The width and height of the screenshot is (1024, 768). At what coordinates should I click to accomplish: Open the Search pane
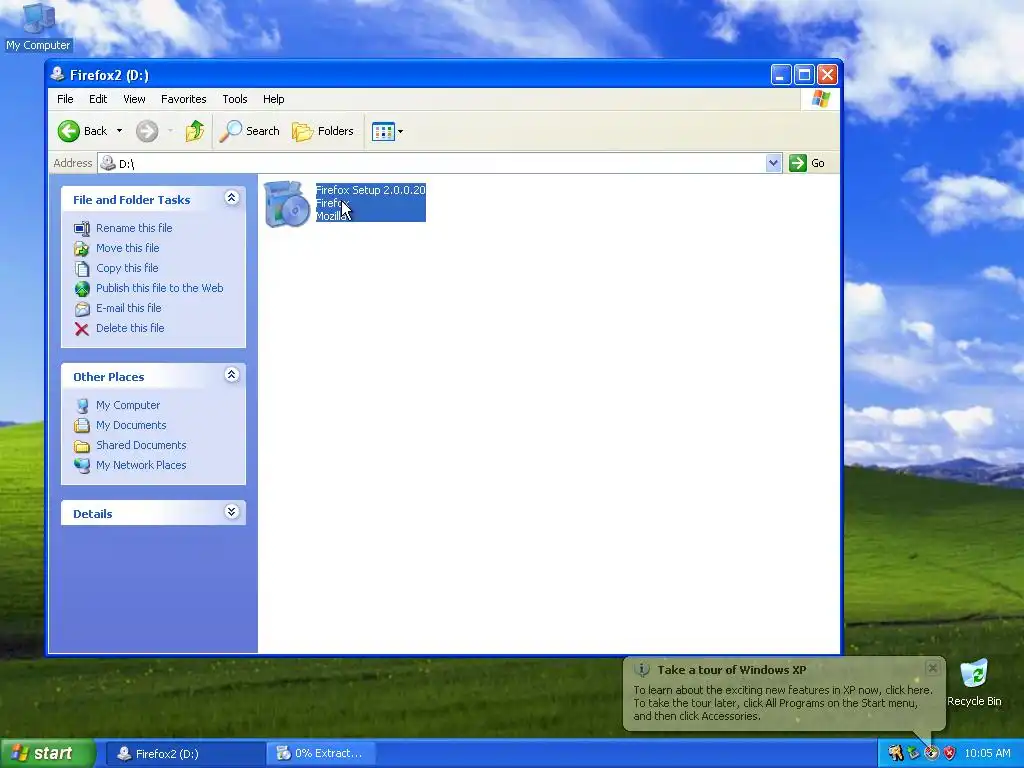click(249, 131)
